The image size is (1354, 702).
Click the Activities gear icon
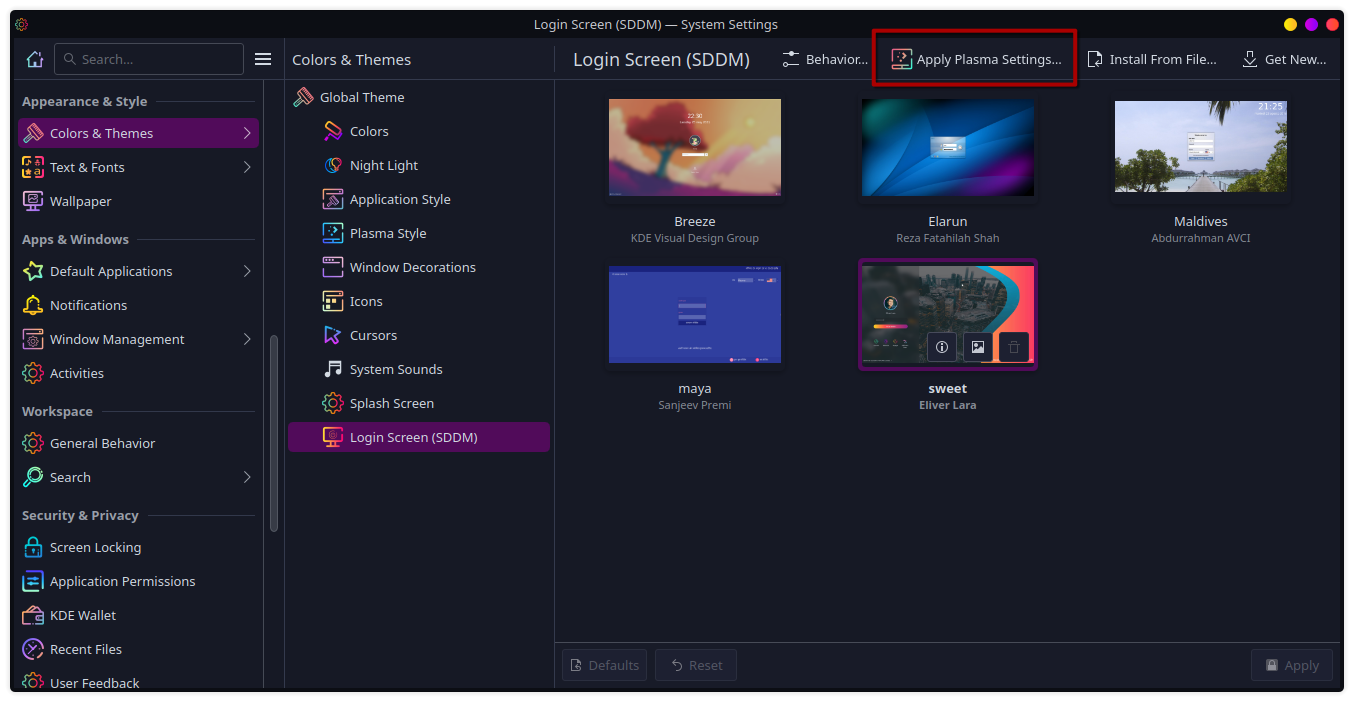[x=33, y=373]
